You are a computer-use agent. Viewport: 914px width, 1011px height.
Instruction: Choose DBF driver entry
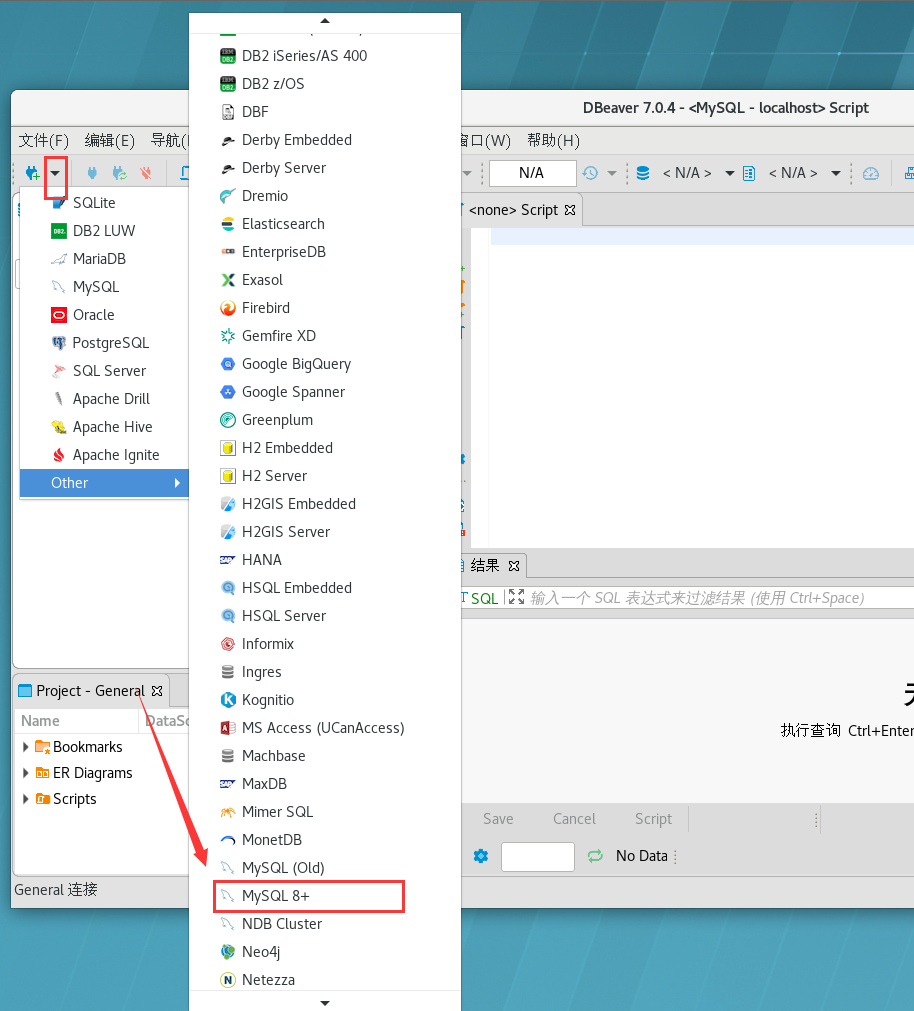coord(325,112)
